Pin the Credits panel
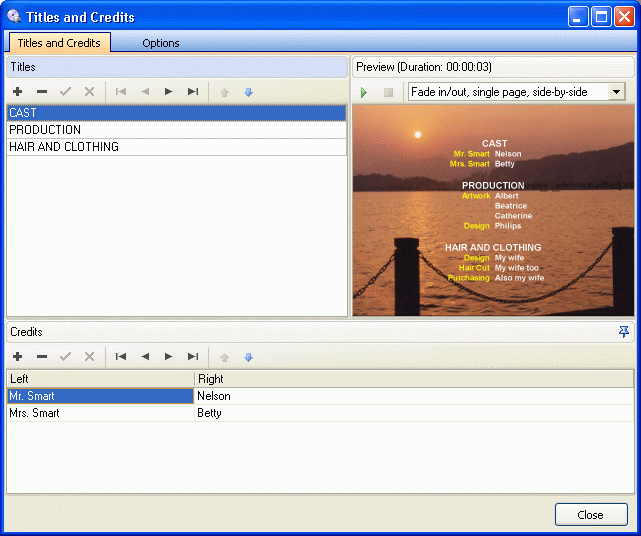Screen dimensions: 641x536 click(x=624, y=332)
